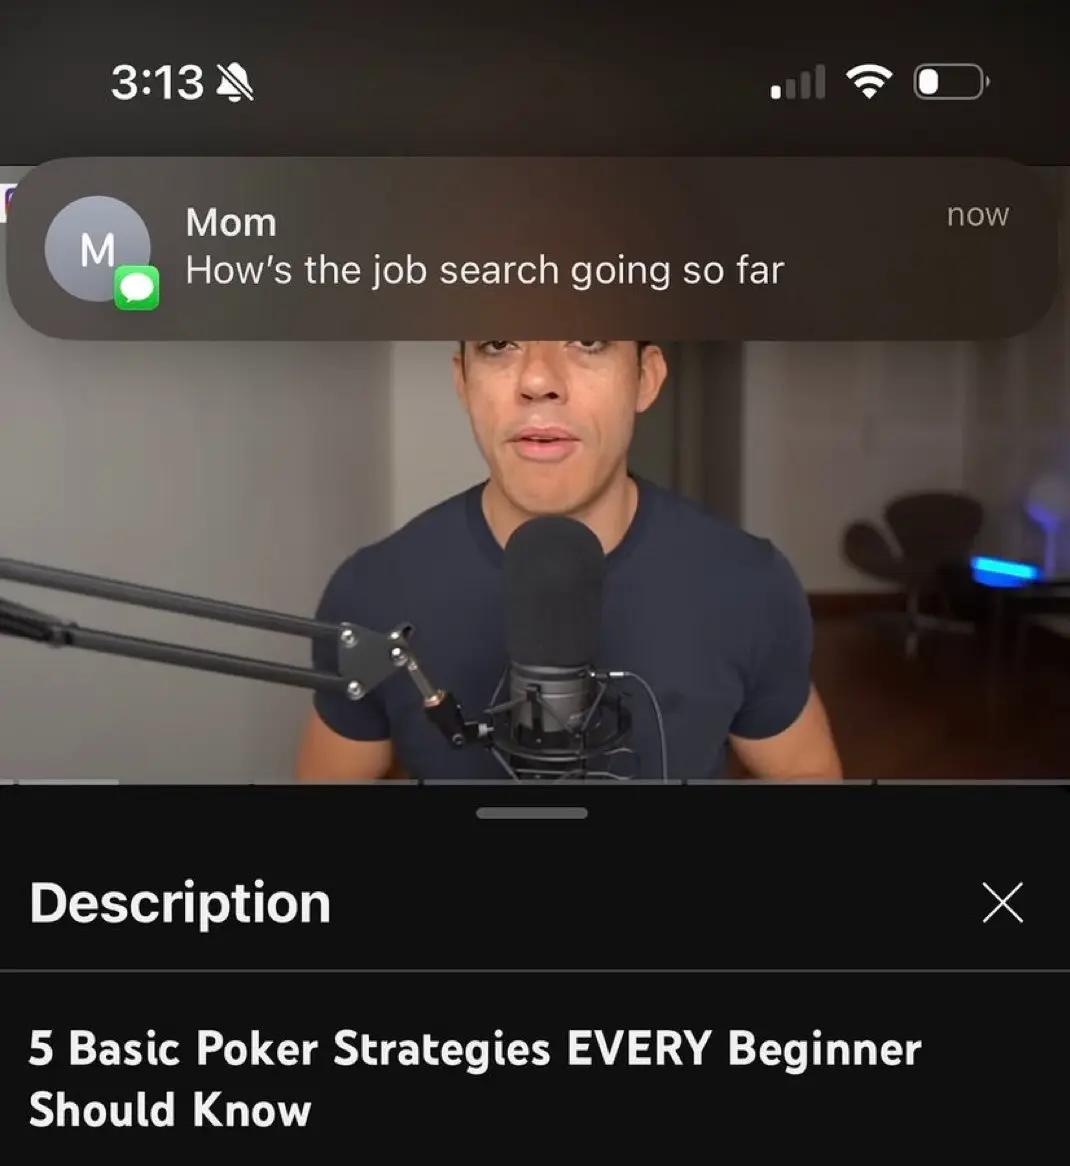This screenshot has width=1070, height=1166.
Task: Tap the green Messages app badge
Action: click(x=137, y=287)
